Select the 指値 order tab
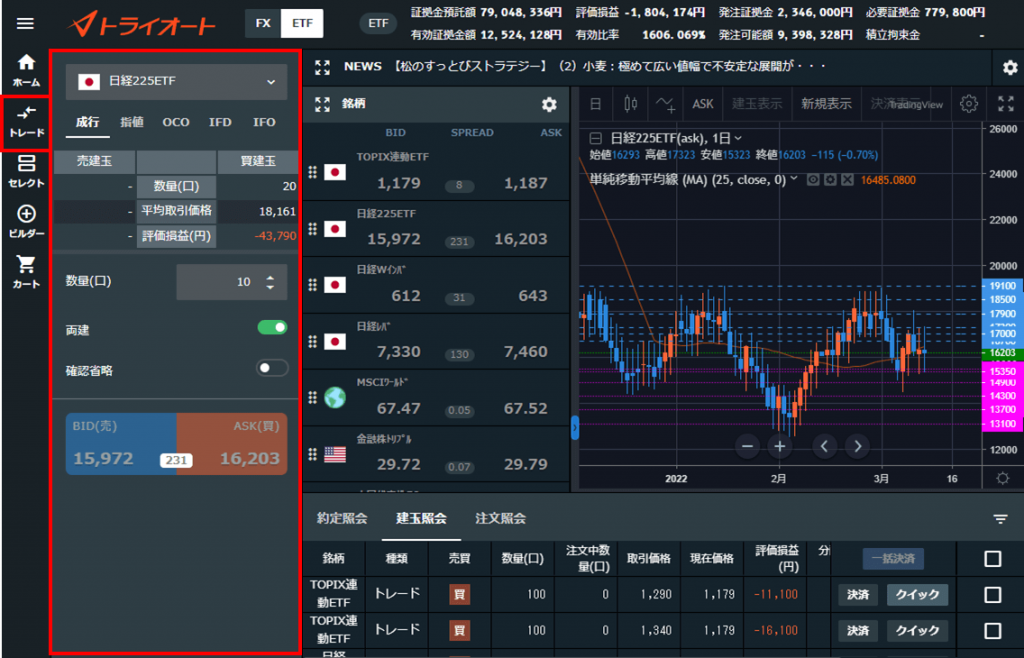This screenshot has width=1024, height=658. point(132,122)
